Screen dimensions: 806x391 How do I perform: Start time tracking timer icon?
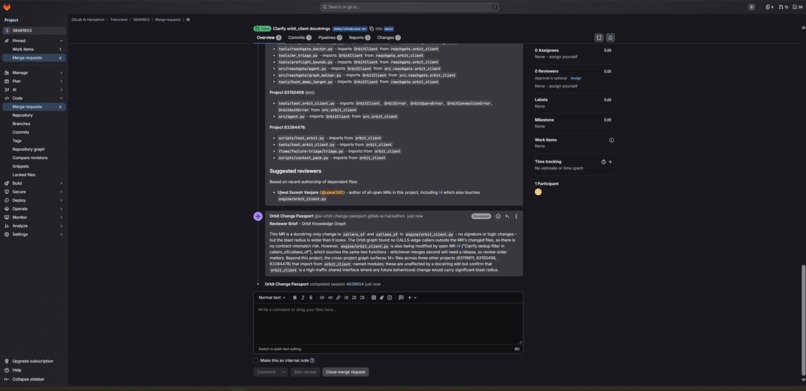point(603,161)
